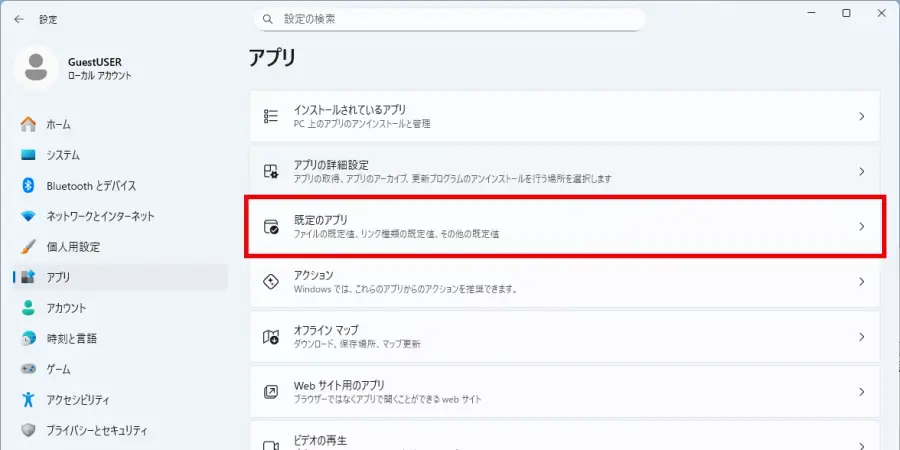Click the 設定の検索 search field
The width and height of the screenshot is (900, 450).
click(x=449, y=20)
